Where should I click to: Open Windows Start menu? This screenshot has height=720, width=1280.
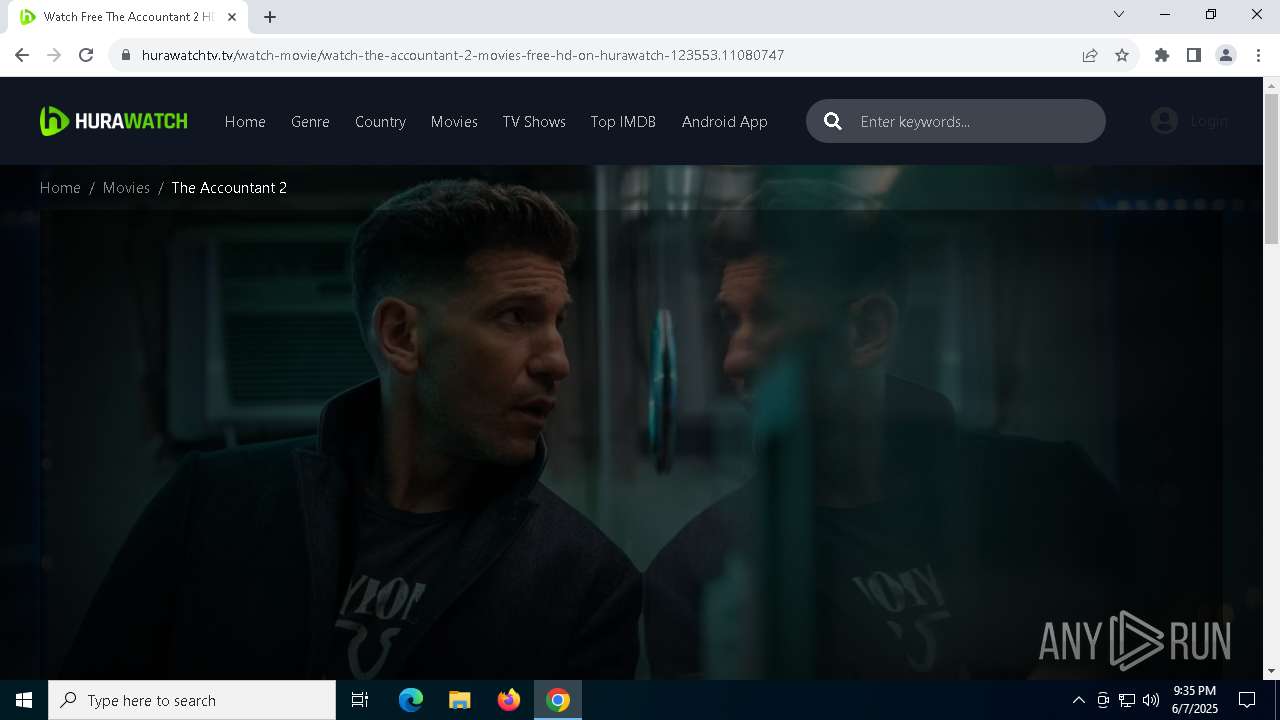tap(24, 700)
